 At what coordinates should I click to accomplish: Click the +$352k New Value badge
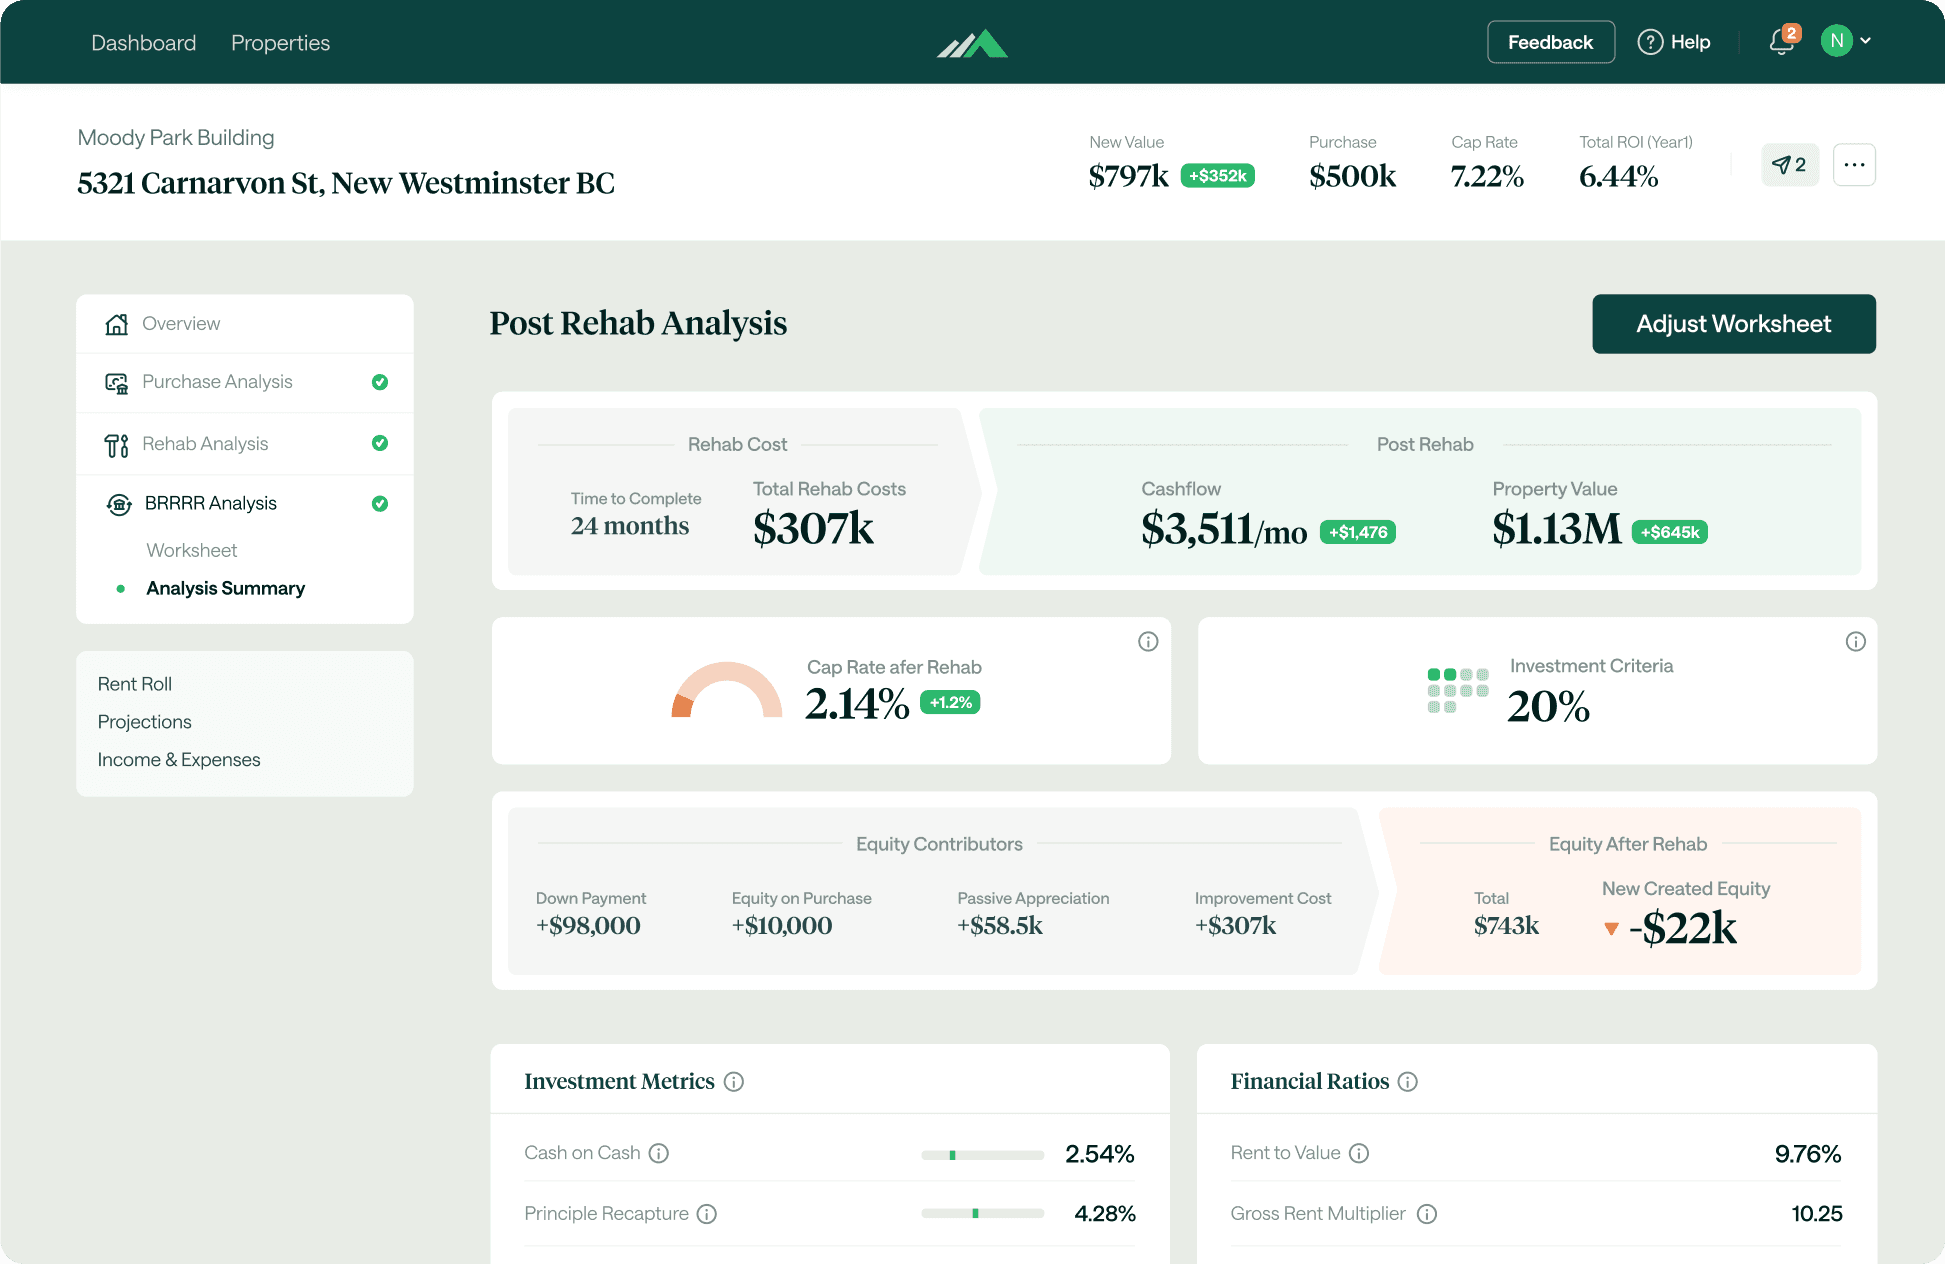1217,176
